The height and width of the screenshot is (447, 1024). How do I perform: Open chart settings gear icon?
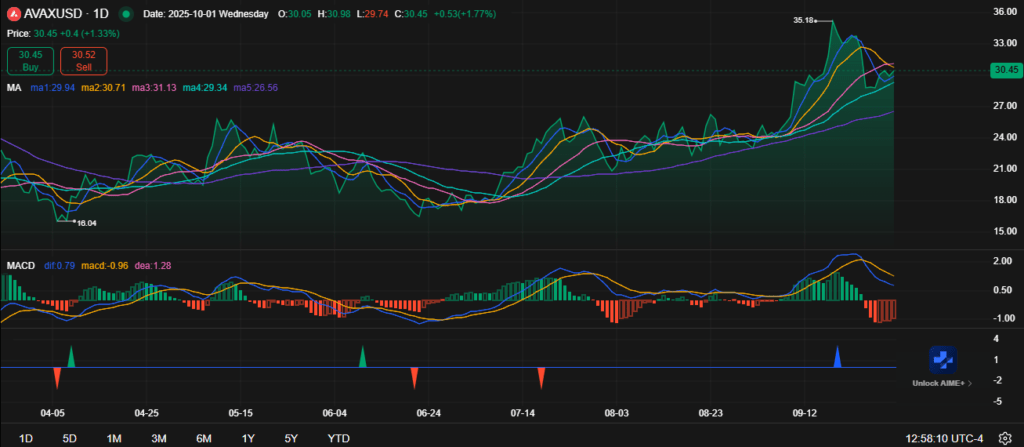coord(1004,438)
